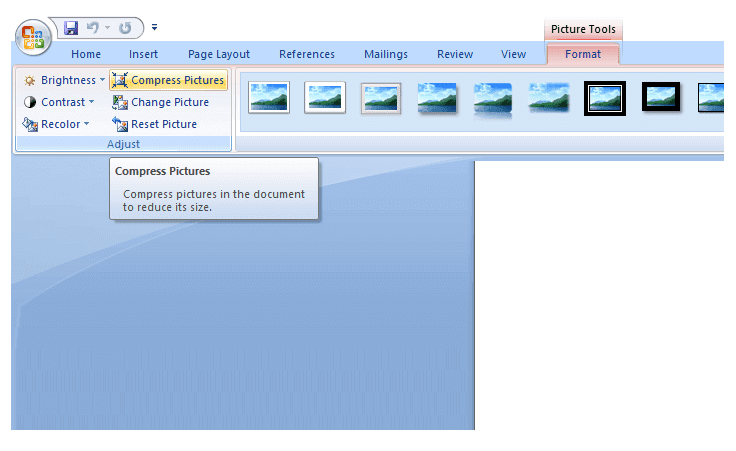Select the References tab
This screenshot has width=736, height=451.
click(x=307, y=54)
